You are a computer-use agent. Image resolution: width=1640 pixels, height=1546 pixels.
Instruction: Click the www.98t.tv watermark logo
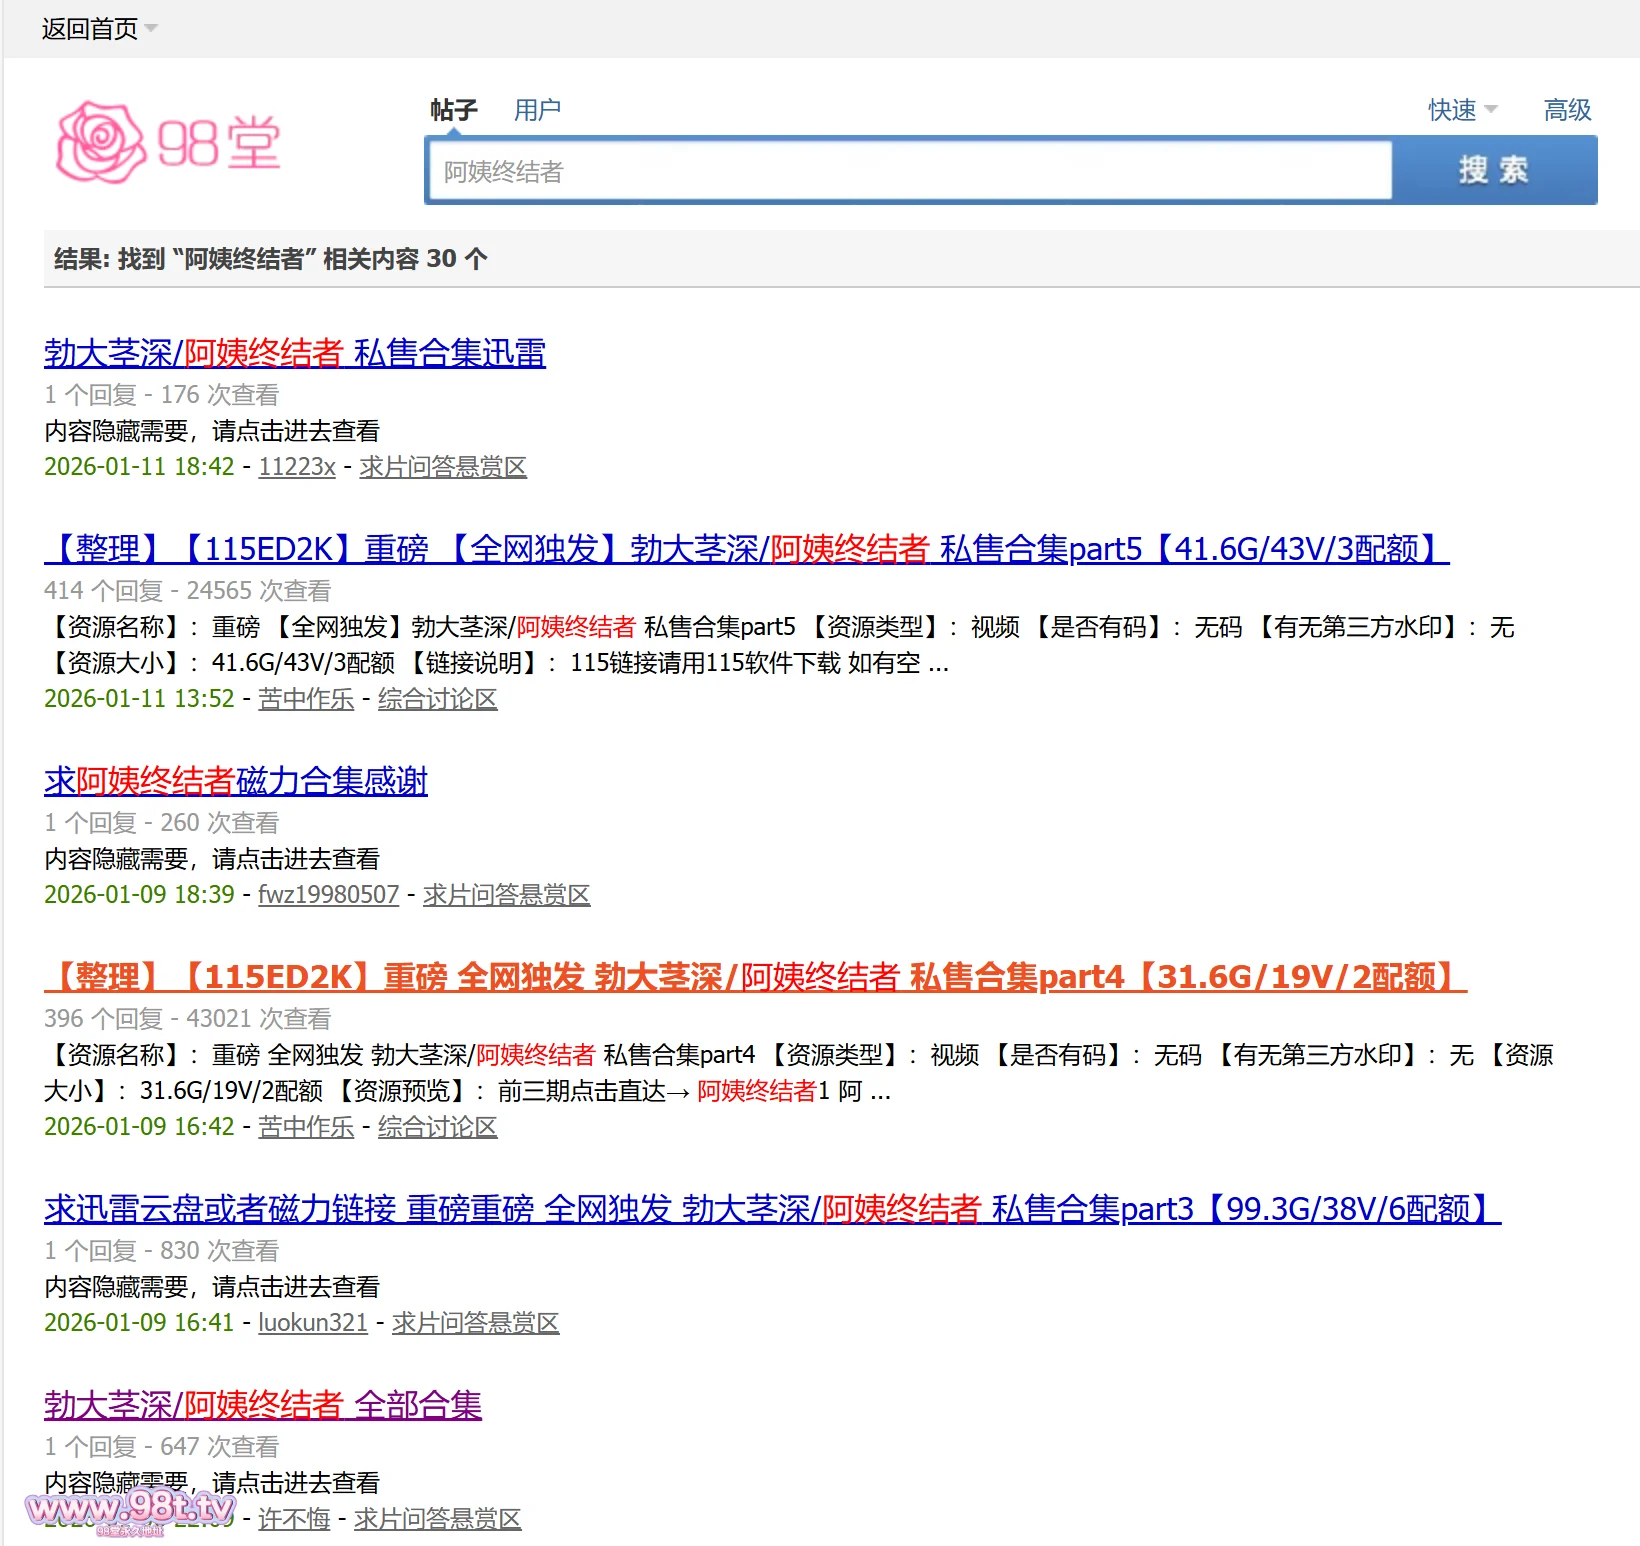point(130,1508)
